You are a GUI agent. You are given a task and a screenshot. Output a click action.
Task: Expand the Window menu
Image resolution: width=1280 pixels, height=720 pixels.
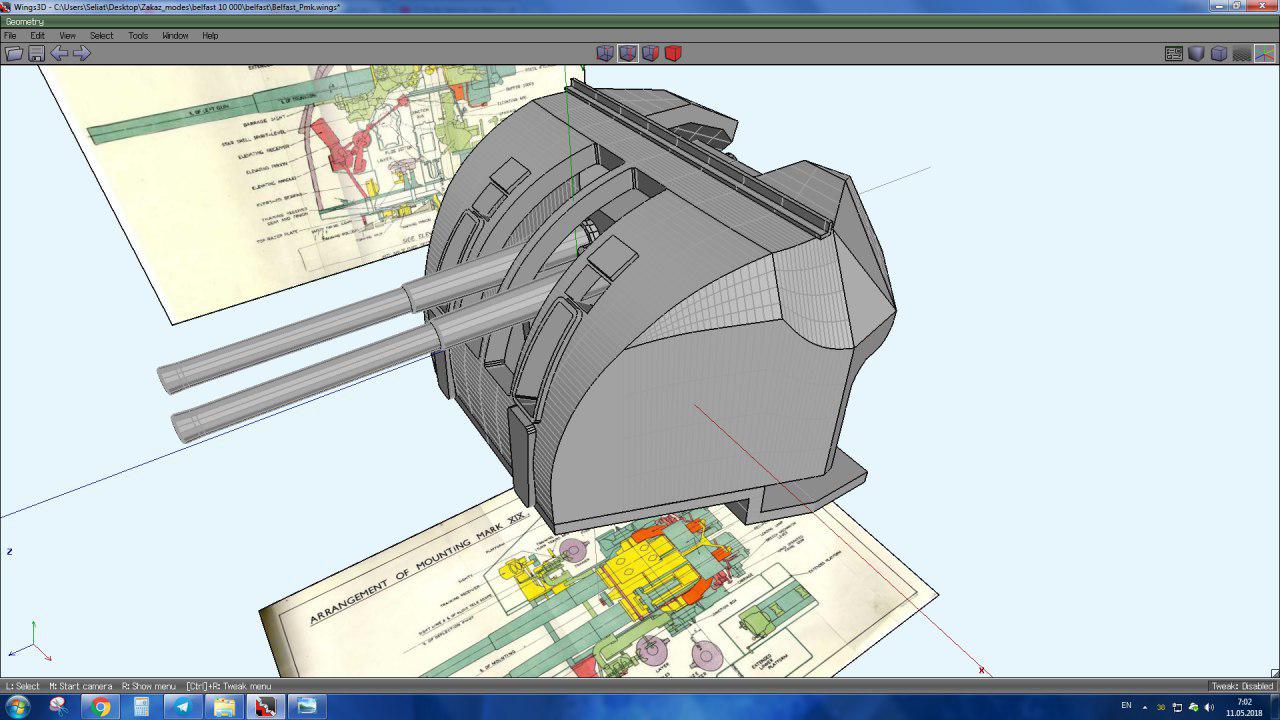coord(175,36)
